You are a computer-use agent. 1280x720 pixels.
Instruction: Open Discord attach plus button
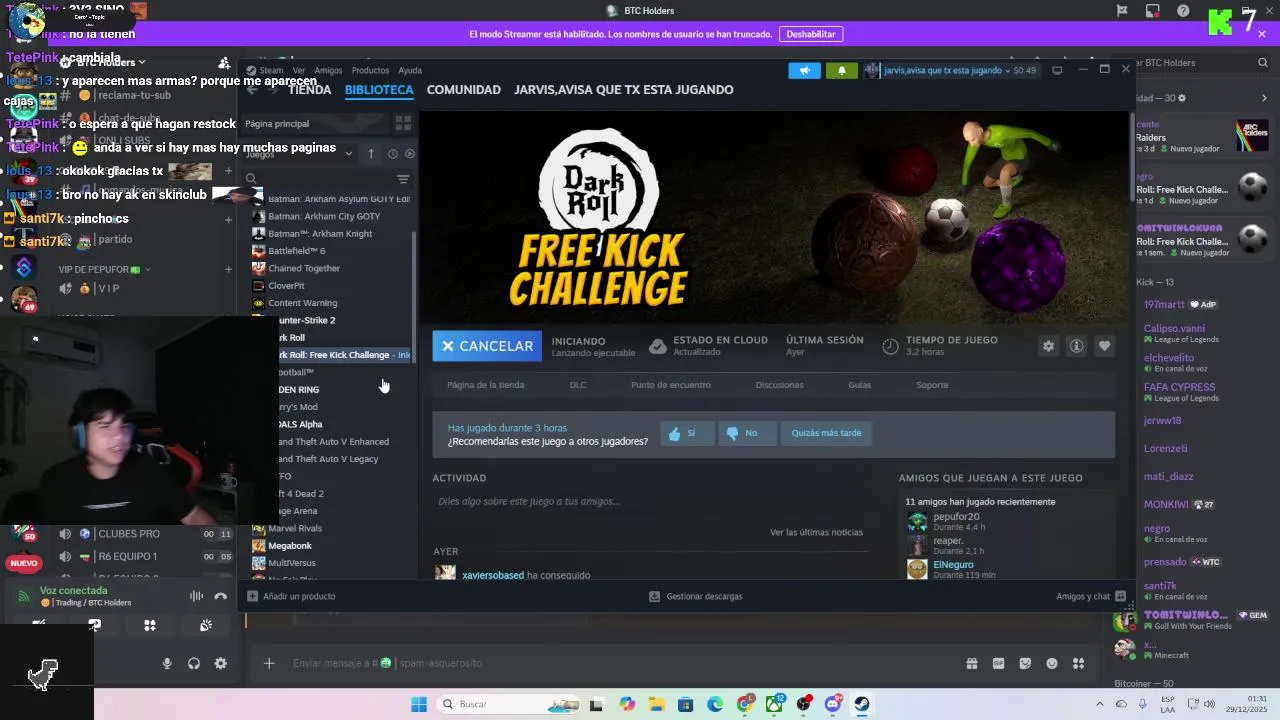[x=268, y=663]
